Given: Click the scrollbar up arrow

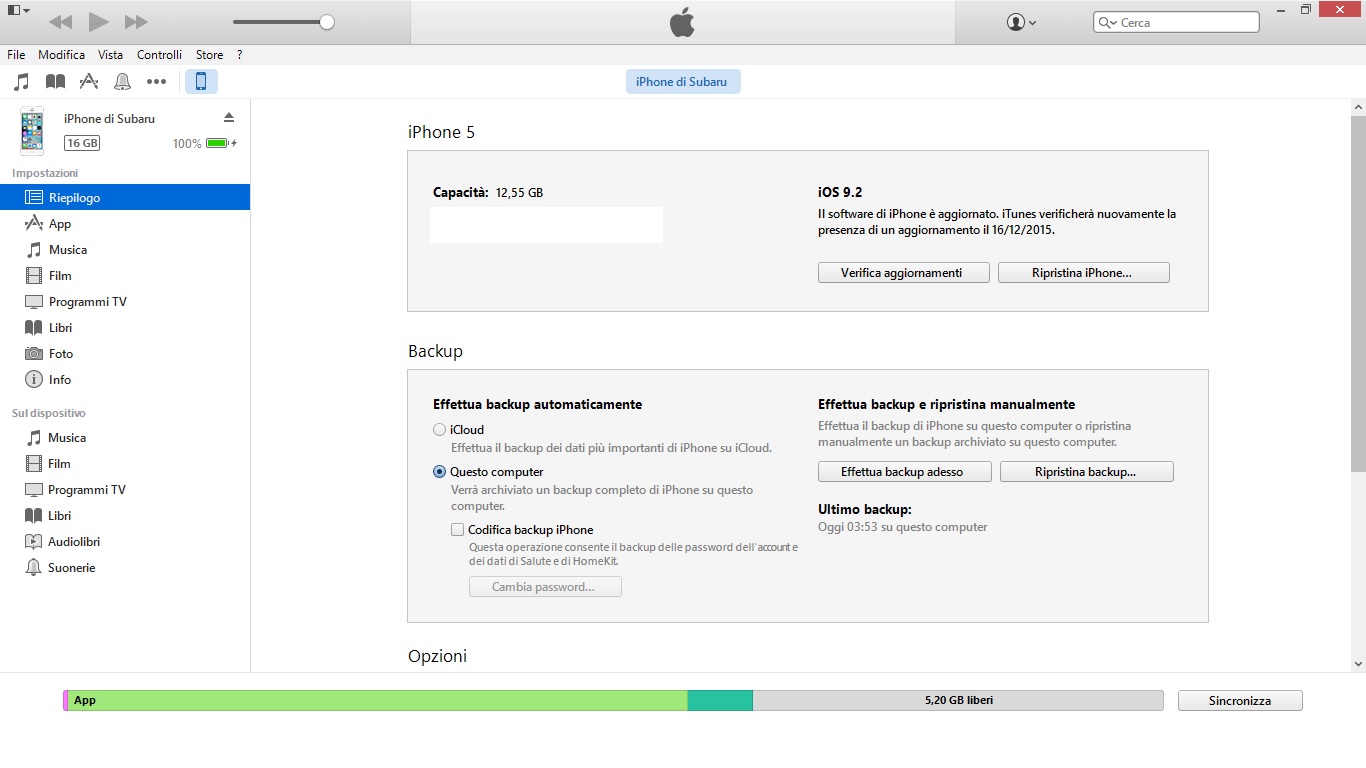Looking at the screenshot, I should click(x=1358, y=106).
